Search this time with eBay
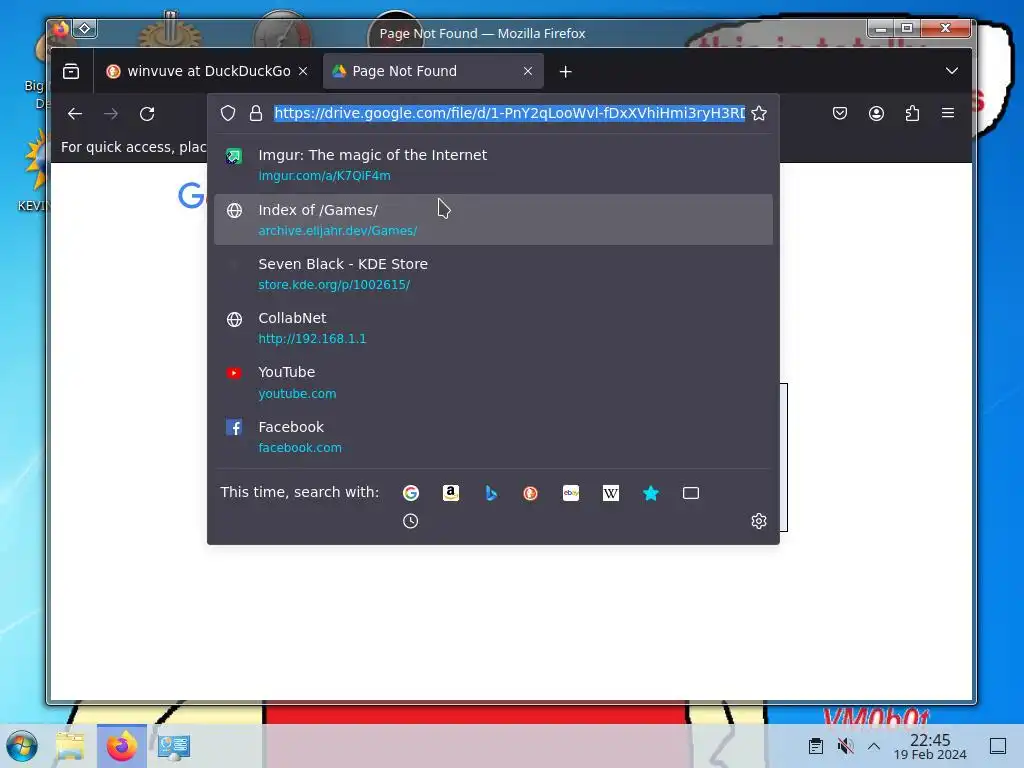The width and height of the screenshot is (1024, 768). (x=571, y=493)
